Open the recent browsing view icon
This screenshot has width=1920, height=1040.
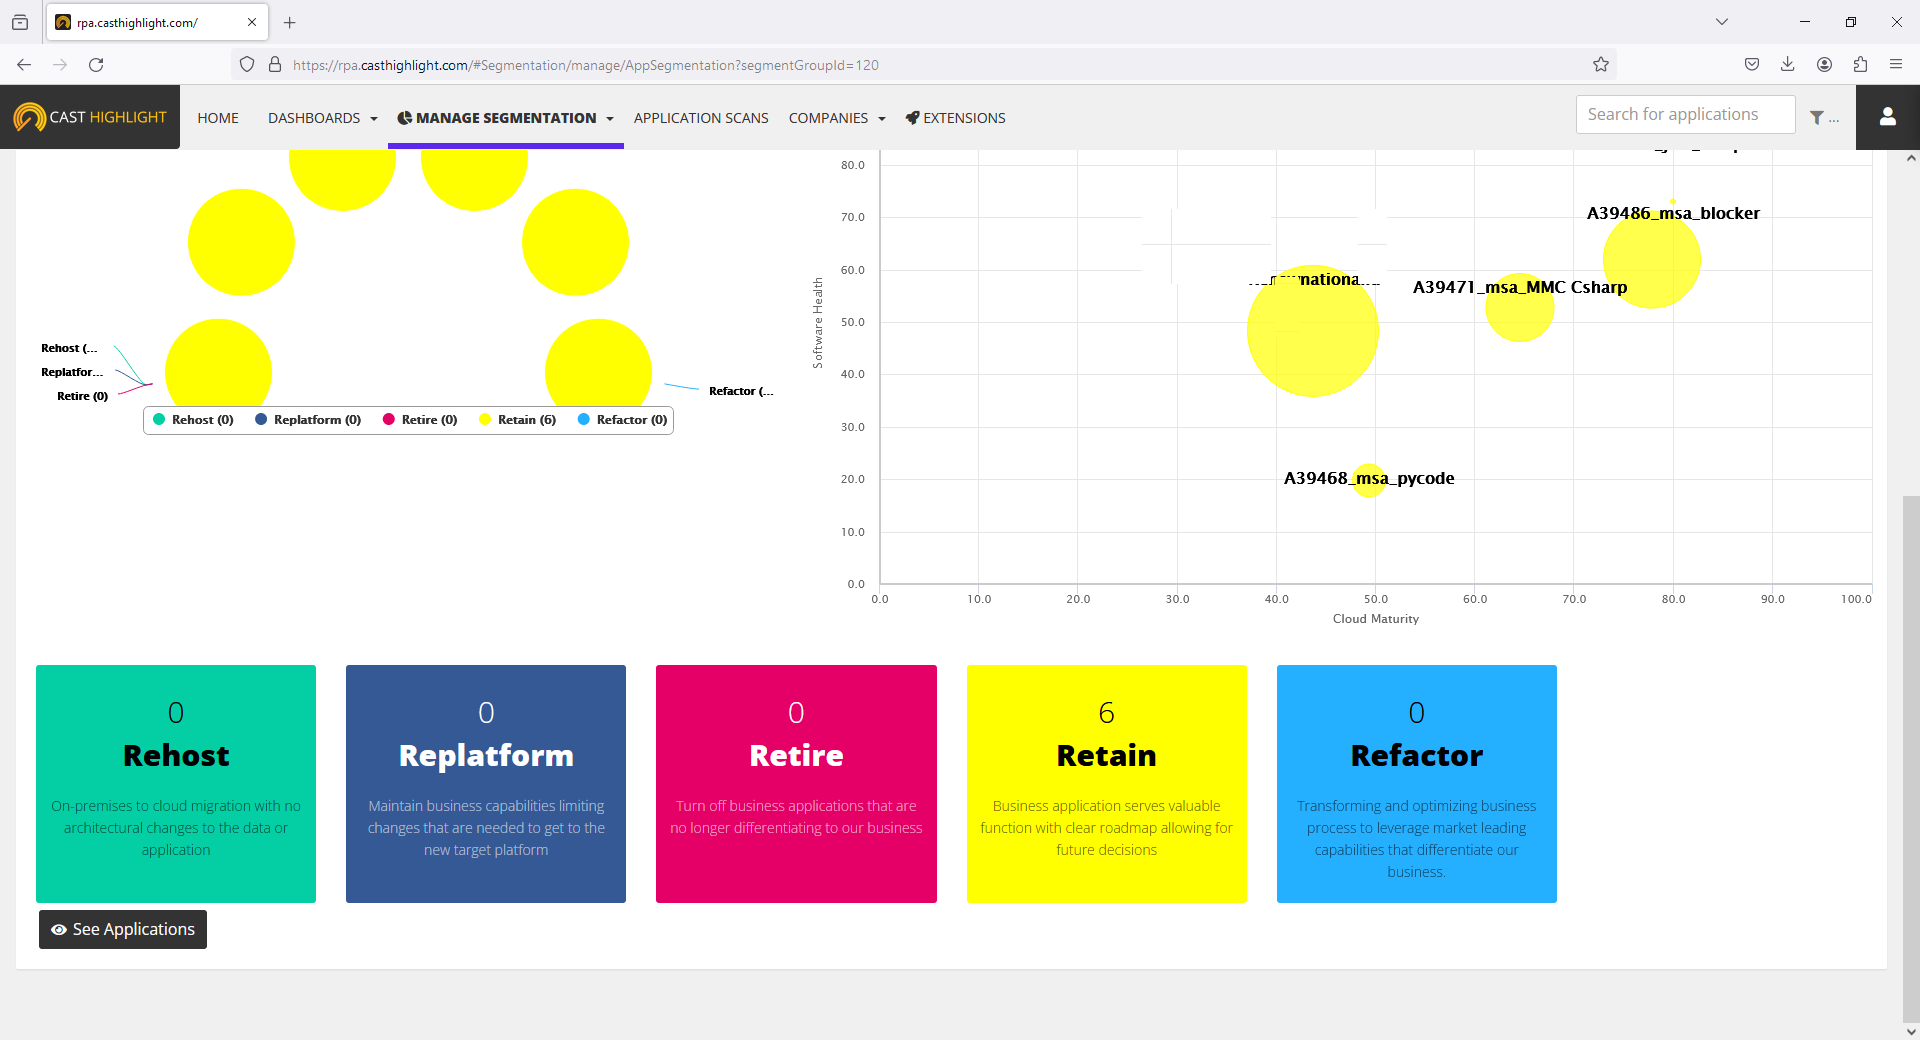coord(20,22)
